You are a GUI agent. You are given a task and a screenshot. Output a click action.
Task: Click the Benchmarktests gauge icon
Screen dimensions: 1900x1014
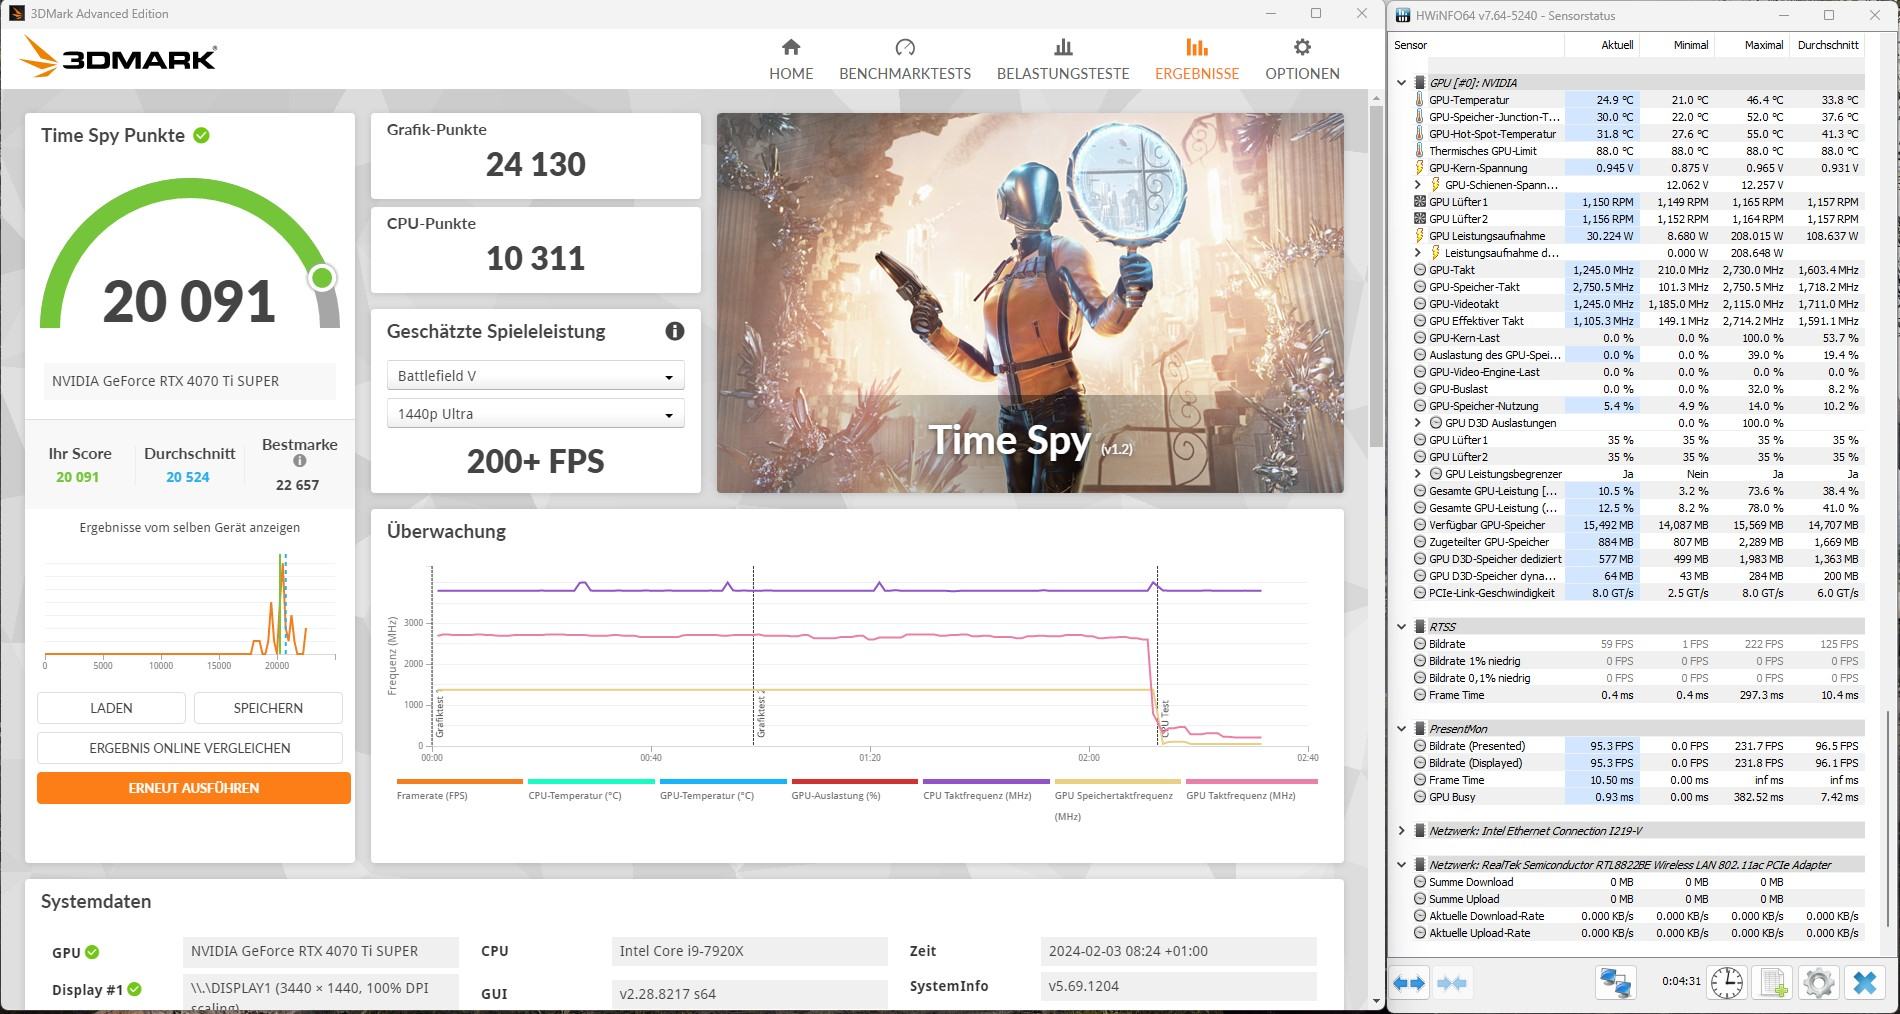(905, 47)
